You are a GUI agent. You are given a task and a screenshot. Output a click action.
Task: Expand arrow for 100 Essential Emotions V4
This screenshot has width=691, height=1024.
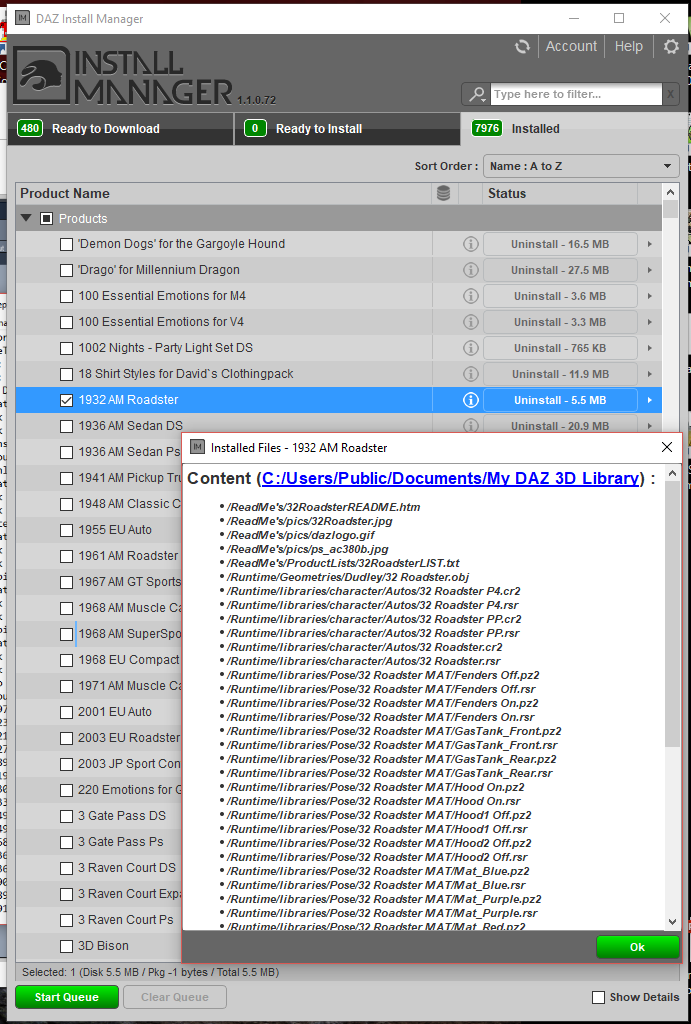[649, 322]
